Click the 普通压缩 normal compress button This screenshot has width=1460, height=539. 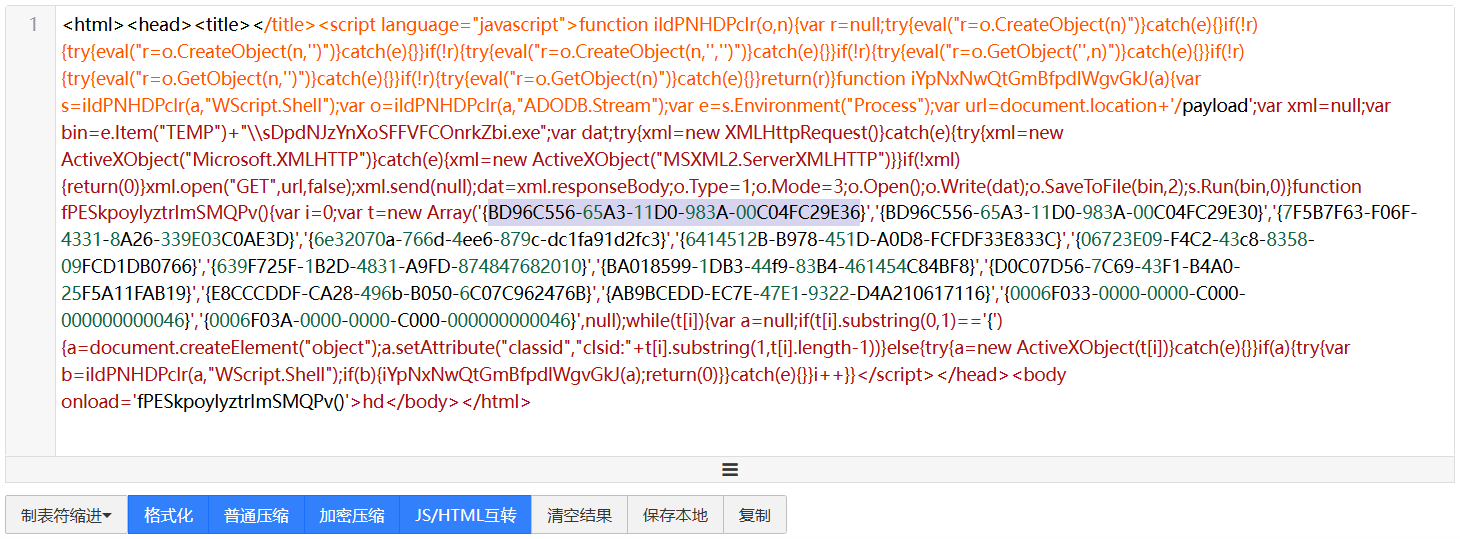(x=256, y=515)
